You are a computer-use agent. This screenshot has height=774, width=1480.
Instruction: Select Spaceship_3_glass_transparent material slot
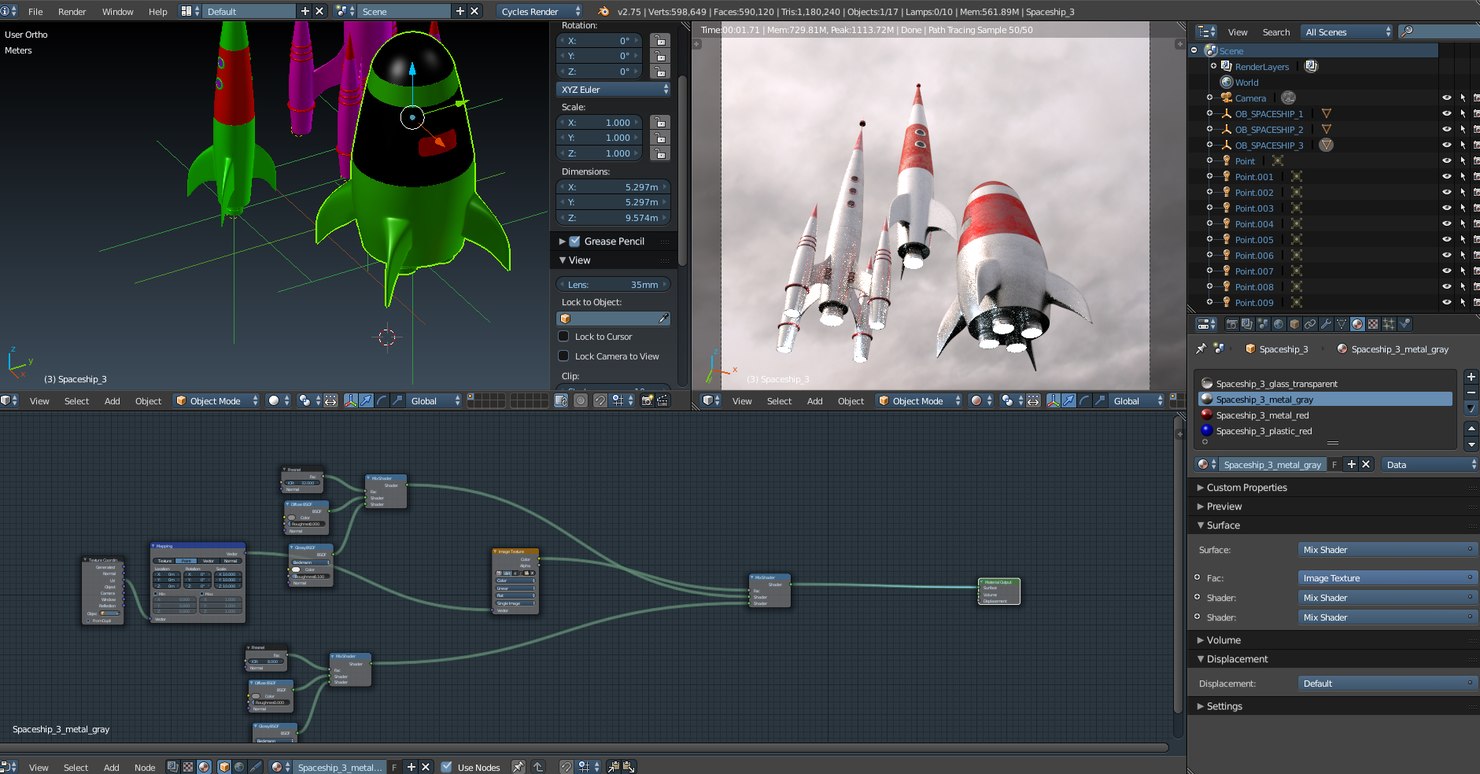click(1276, 383)
